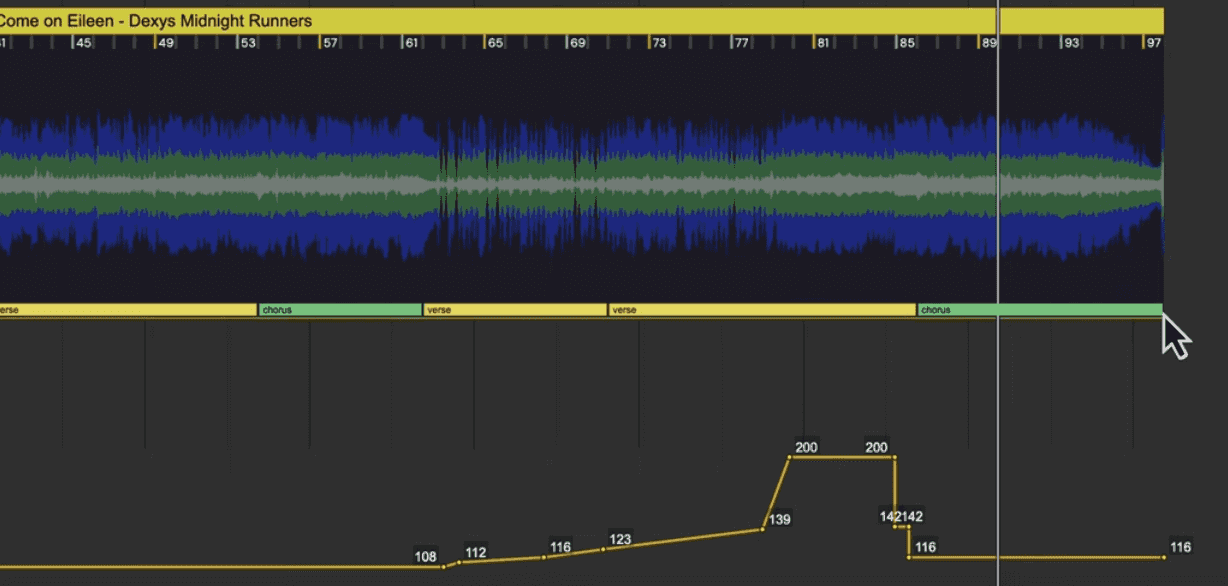The width and height of the screenshot is (1228, 586).
Task: Click bar marker 45 on ruler
Action: tap(83, 43)
